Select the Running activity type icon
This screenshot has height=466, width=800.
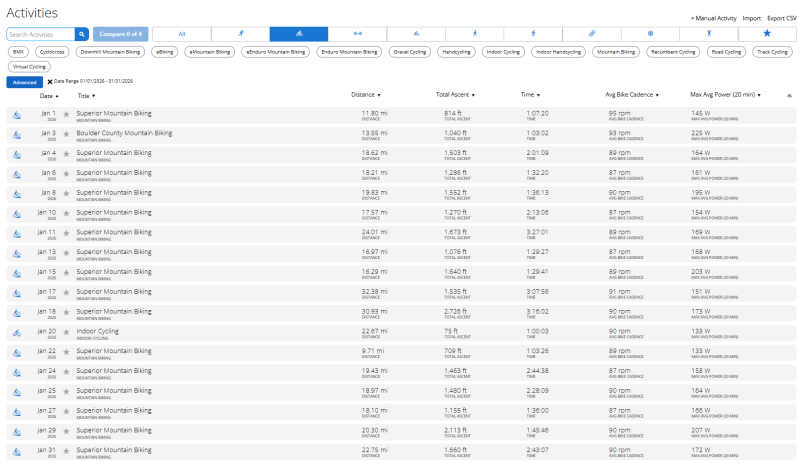coord(241,34)
